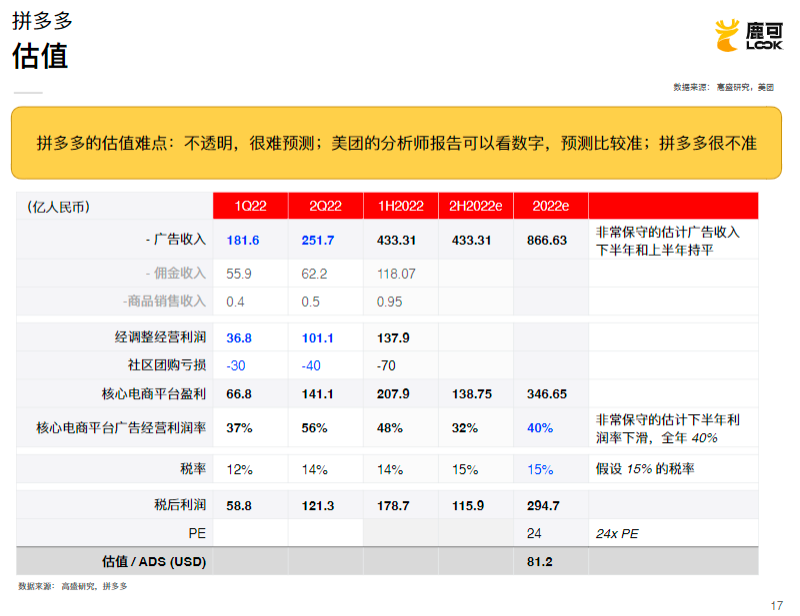Click the '经调整经营利润' row label
Screen dimensions: 800x616
pyautogui.click(x=160, y=337)
